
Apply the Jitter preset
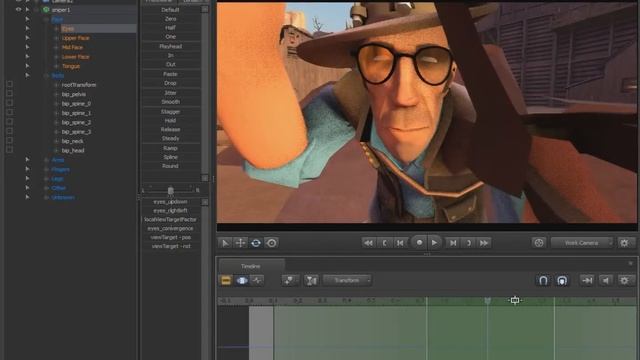(171, 93)
